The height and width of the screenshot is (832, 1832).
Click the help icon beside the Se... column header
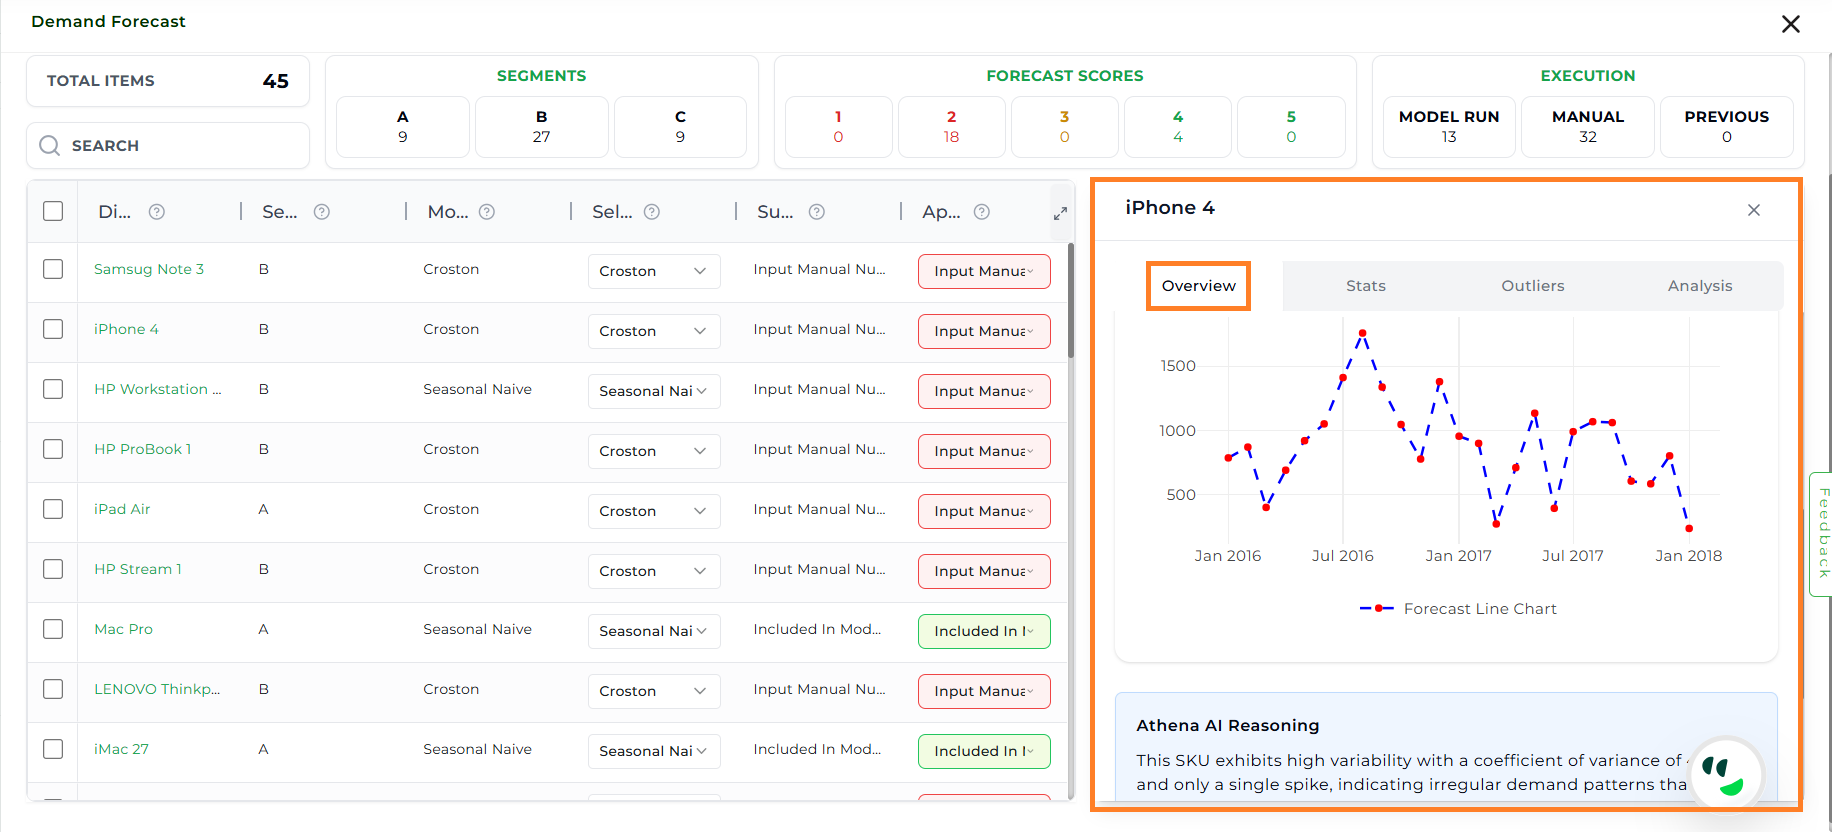tap(322, 212)
